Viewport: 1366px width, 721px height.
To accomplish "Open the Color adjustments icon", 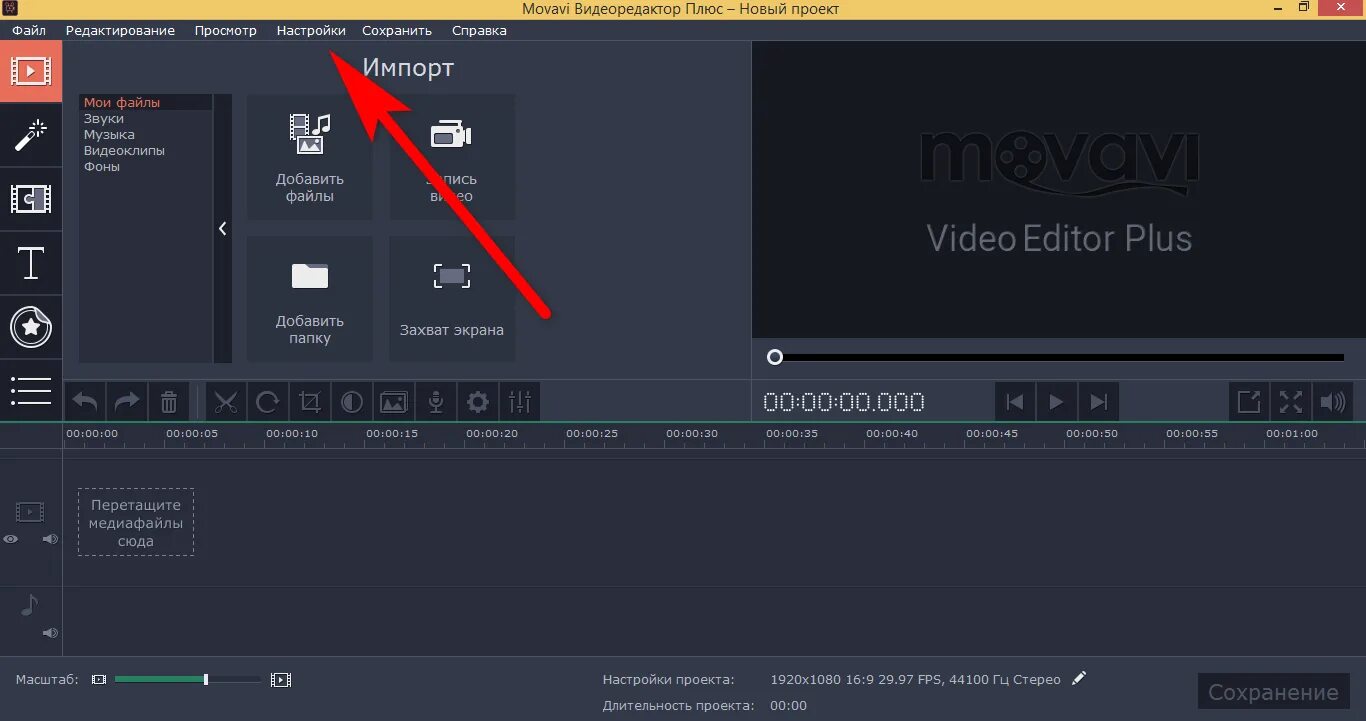I will point(352,402).
